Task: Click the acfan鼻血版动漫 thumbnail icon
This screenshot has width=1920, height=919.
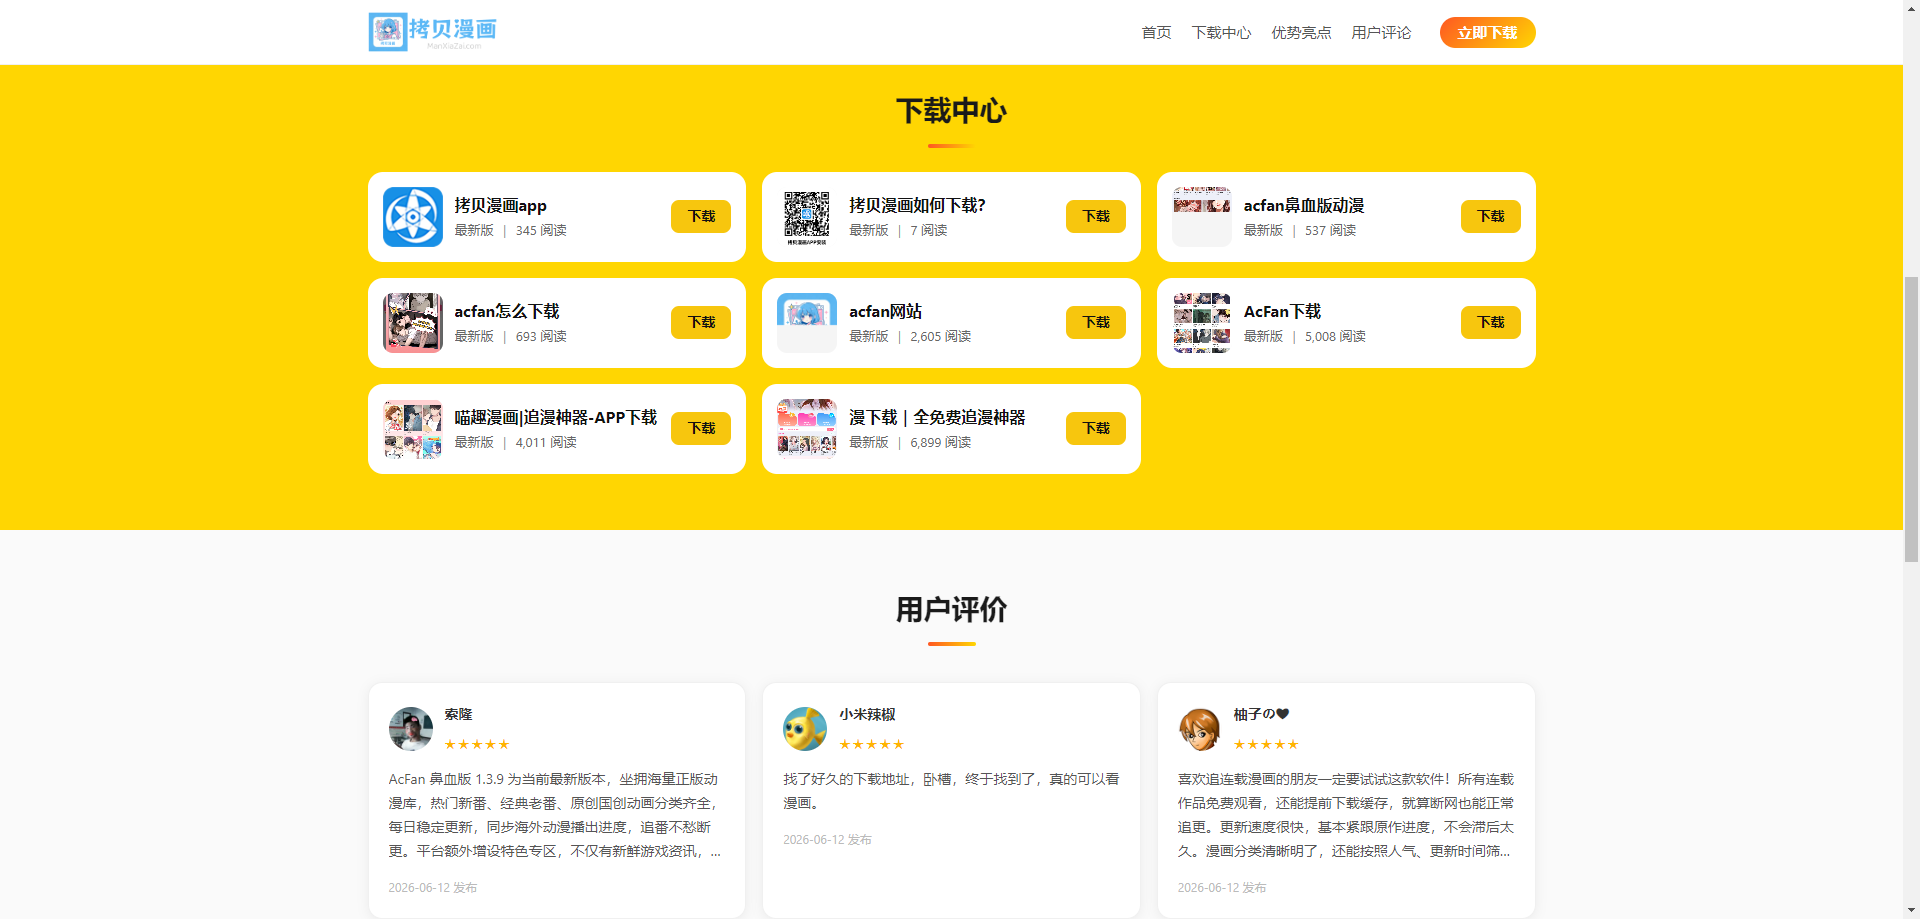Action: pyautogui.click(x=1202, y=217)
